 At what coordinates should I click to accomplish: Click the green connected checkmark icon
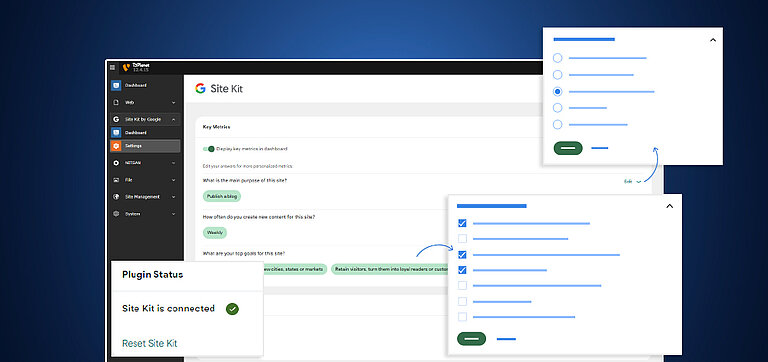click(232, 309)
